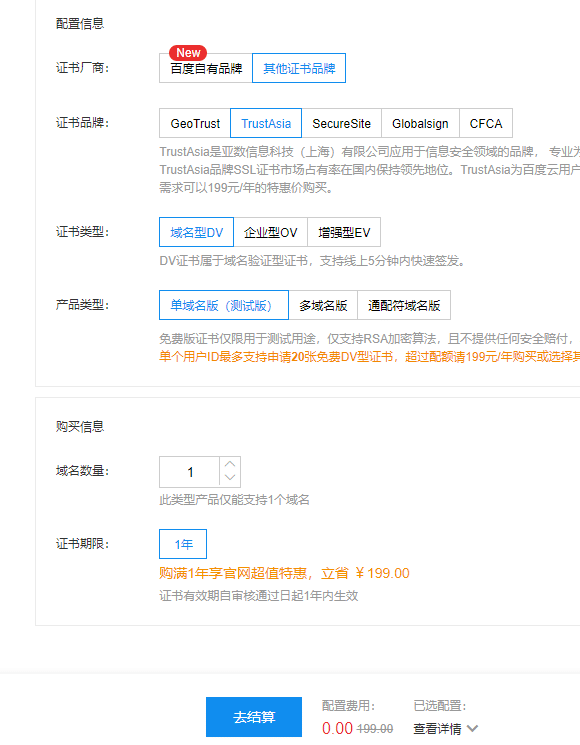
Task: Choose GeoTrust certificate brand
Action: pos(195,124)
